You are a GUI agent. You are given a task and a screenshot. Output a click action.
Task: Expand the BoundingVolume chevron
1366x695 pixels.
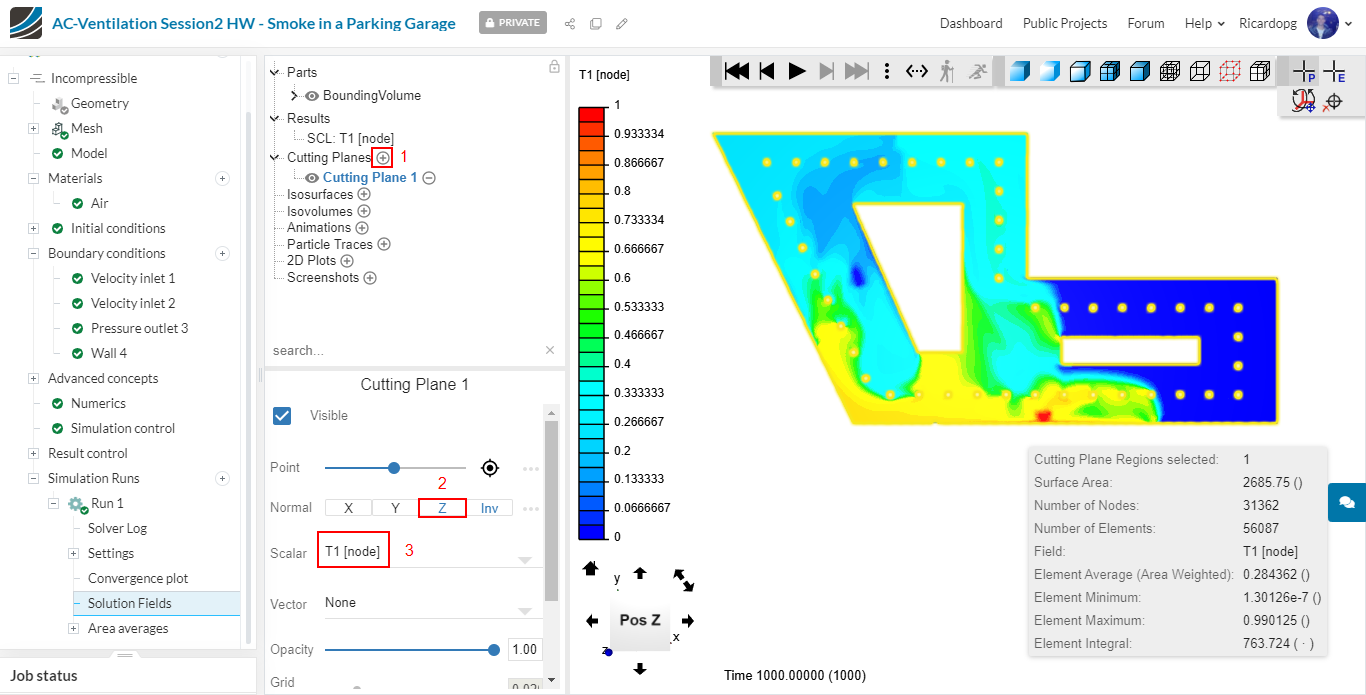(294, 96)
